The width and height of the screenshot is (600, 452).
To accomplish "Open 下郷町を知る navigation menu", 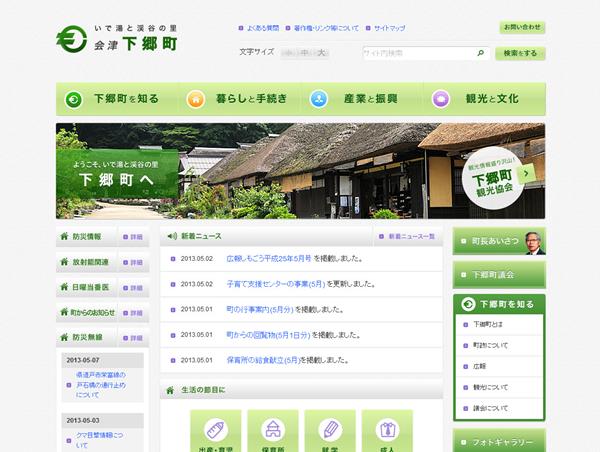I will pos(117,99).
